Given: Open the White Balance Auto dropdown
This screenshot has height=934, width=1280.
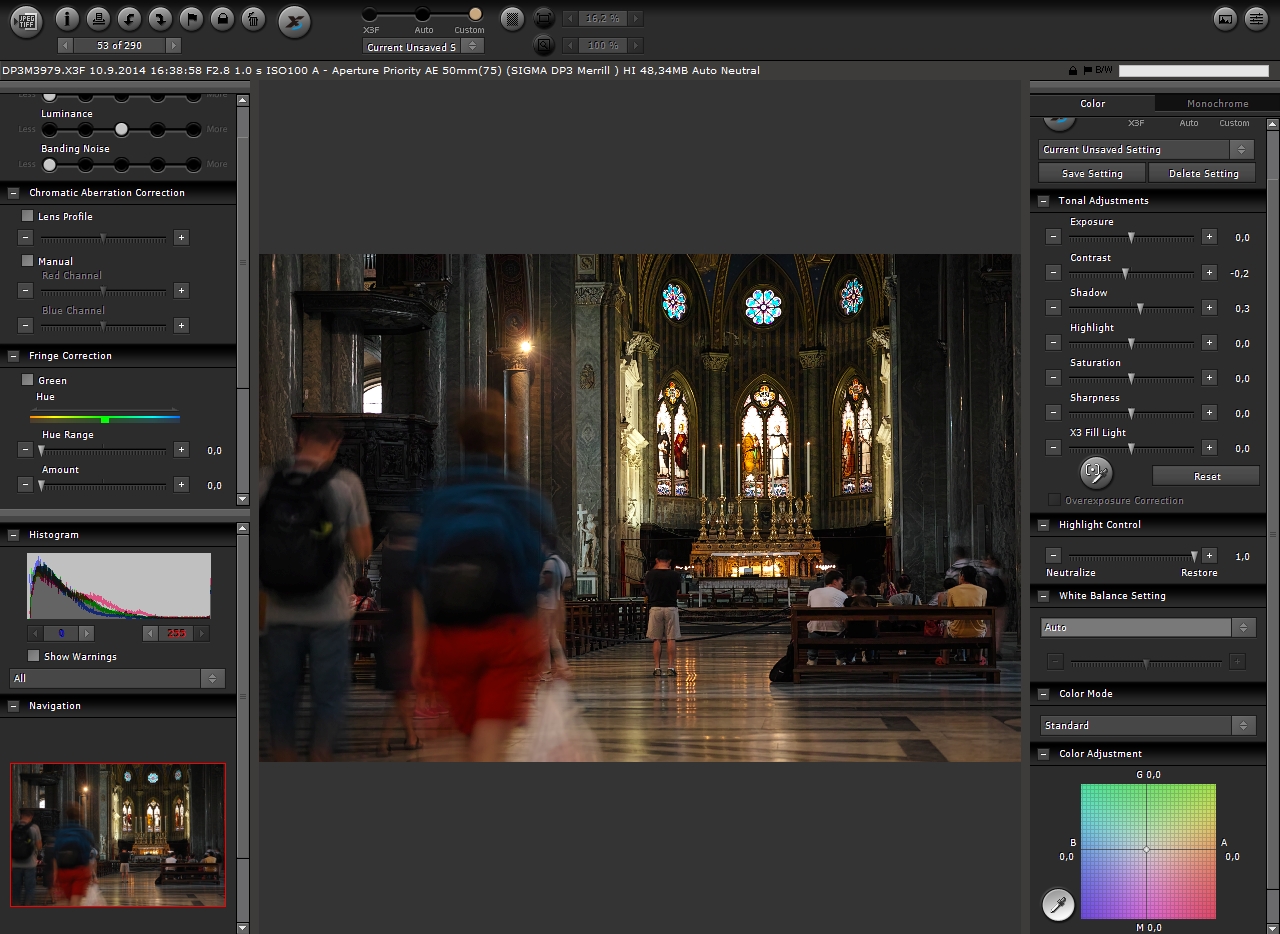Looking at the screenshot, I should tap(1147, 627).
